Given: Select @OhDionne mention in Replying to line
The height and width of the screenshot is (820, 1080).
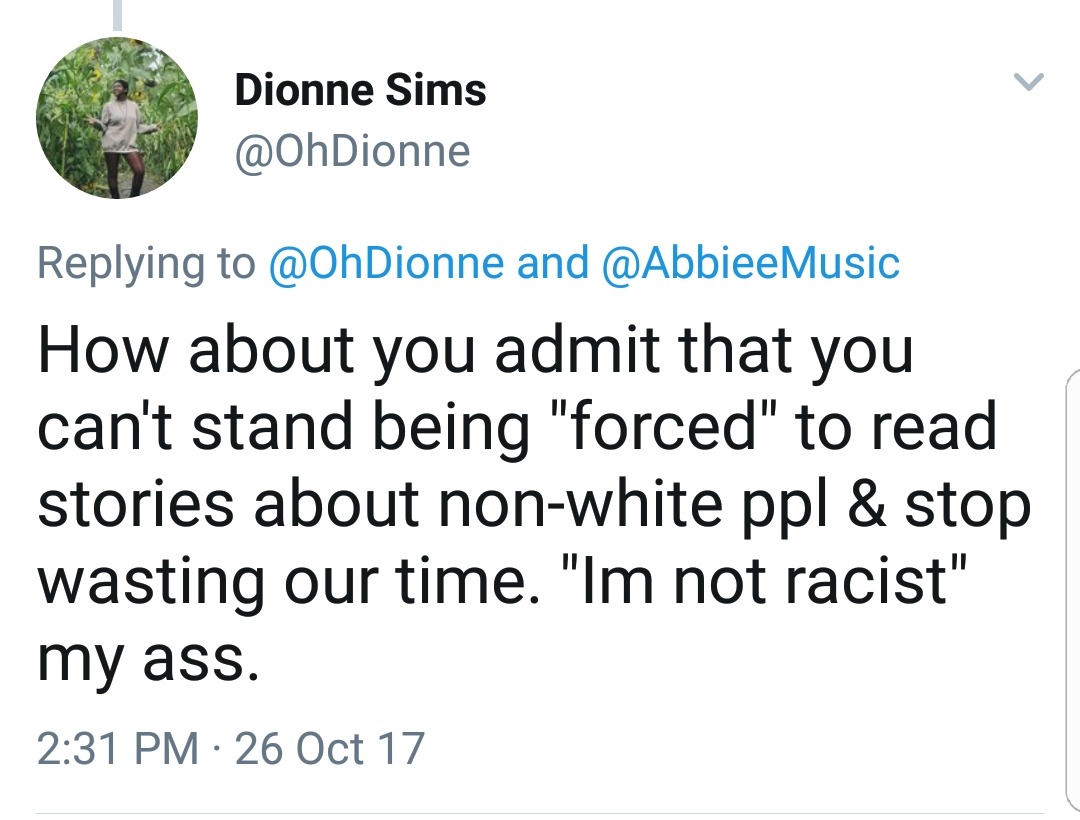Looking at the screenshot, I should (386, 262).
